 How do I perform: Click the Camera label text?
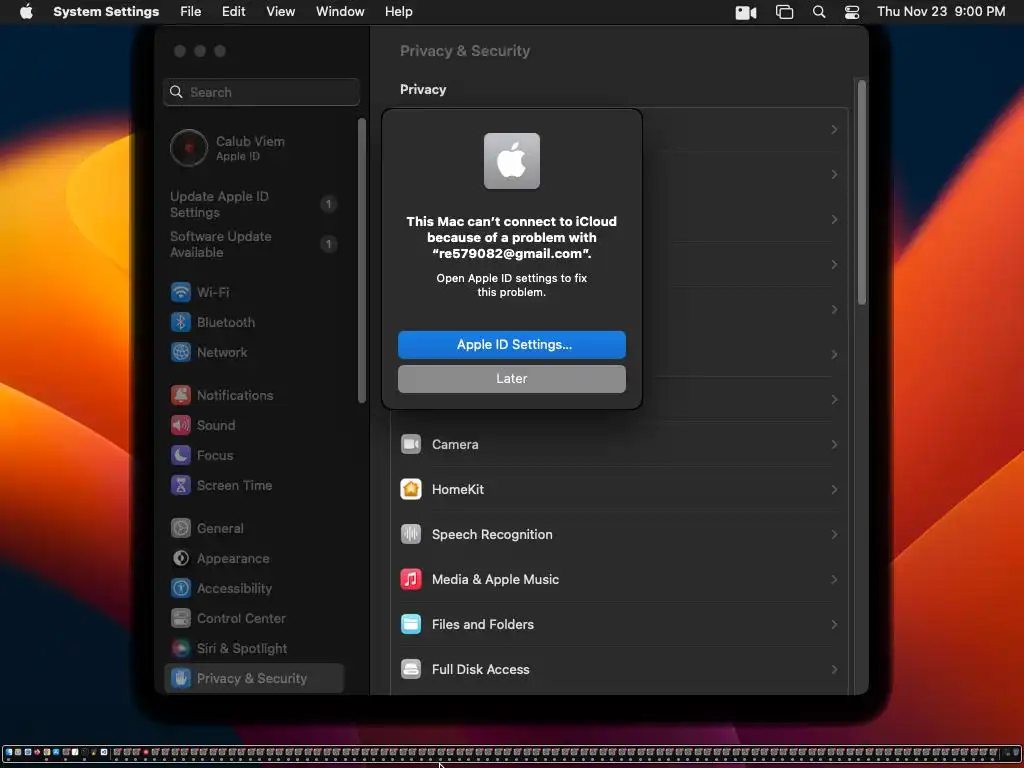(x=455, y=444)
